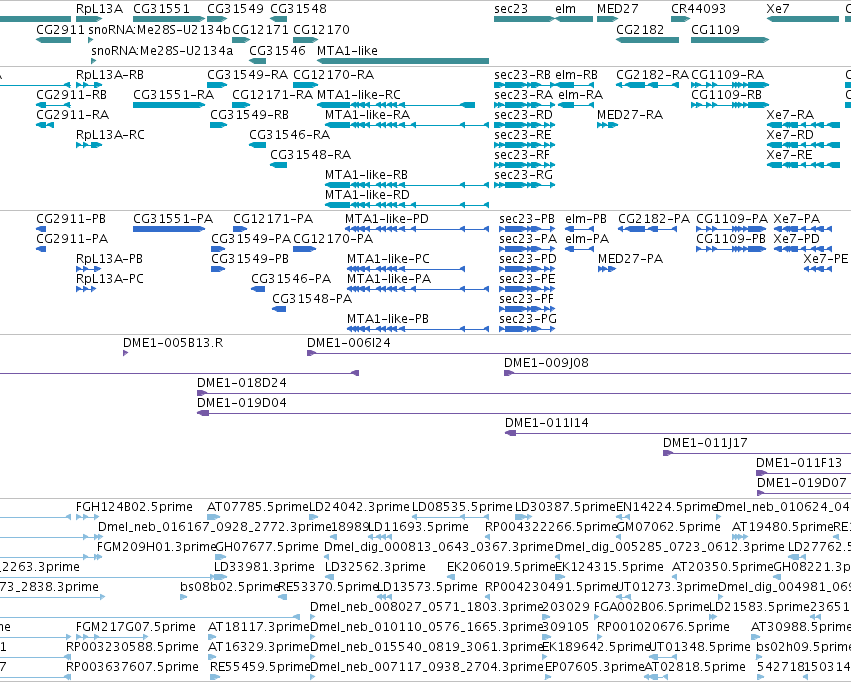Screen dimensions: 851x682
Task: Click clone DME1-006I24
Action: pyautogui.click(x=349, y=343)
